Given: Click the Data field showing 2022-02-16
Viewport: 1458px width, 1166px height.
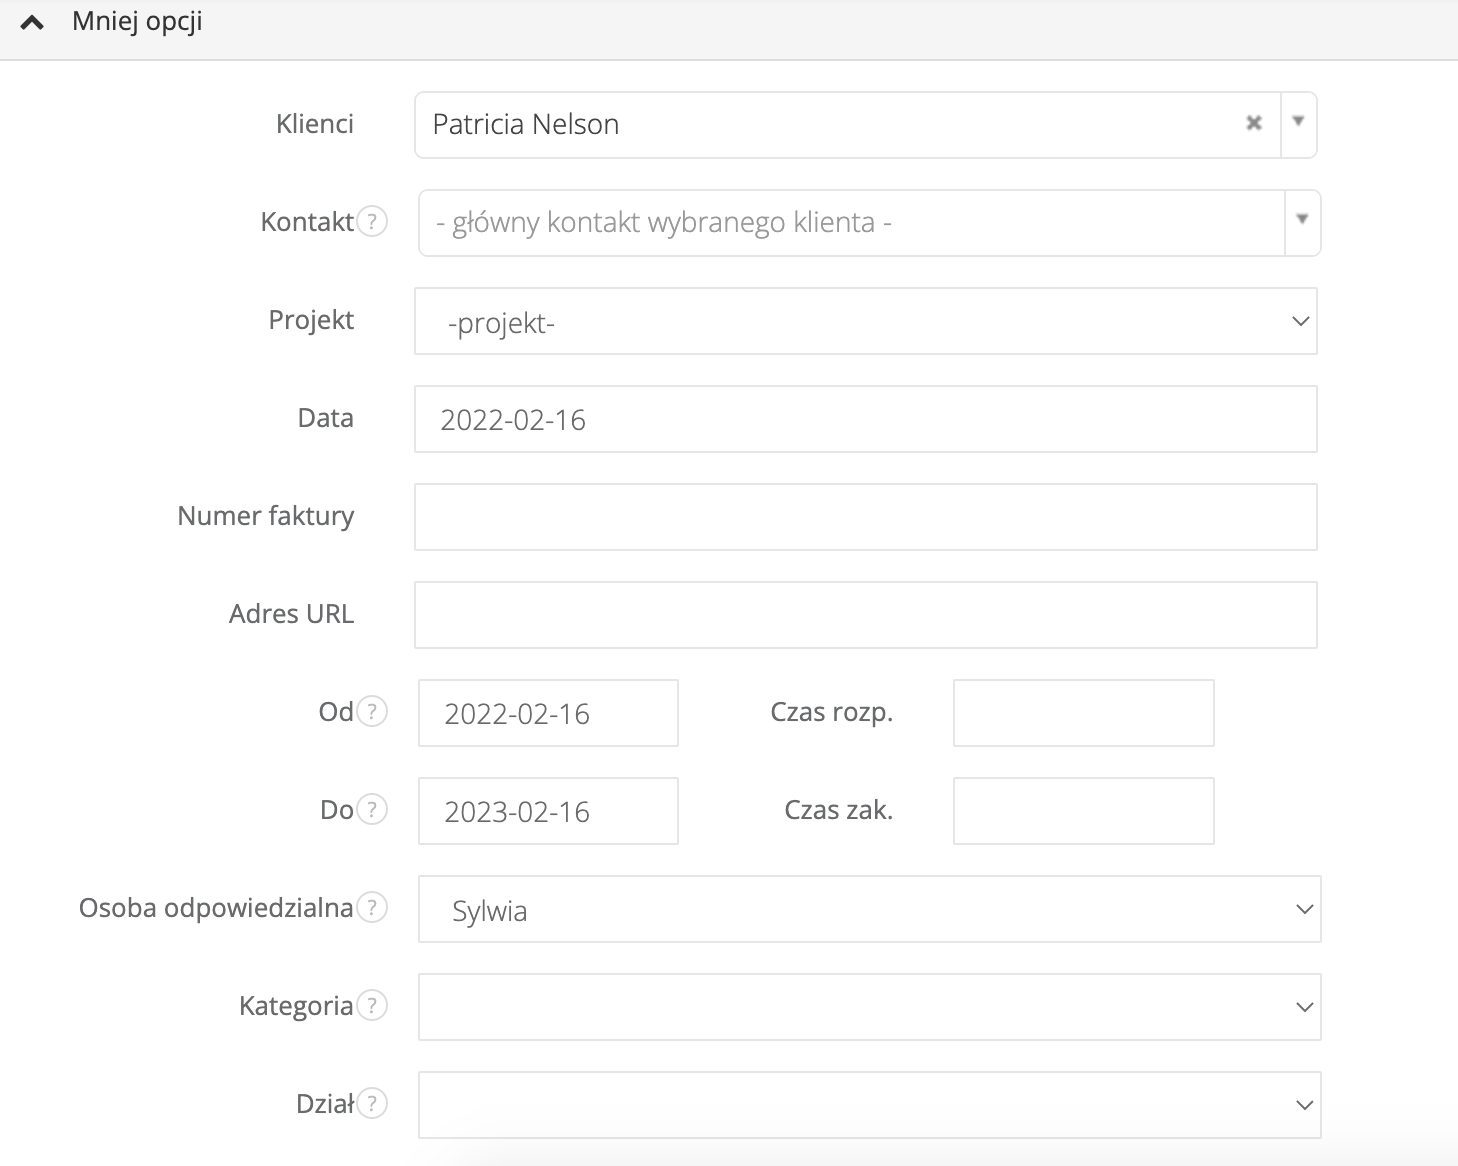Looking at the screenshot, I should (x=865, y=419).
